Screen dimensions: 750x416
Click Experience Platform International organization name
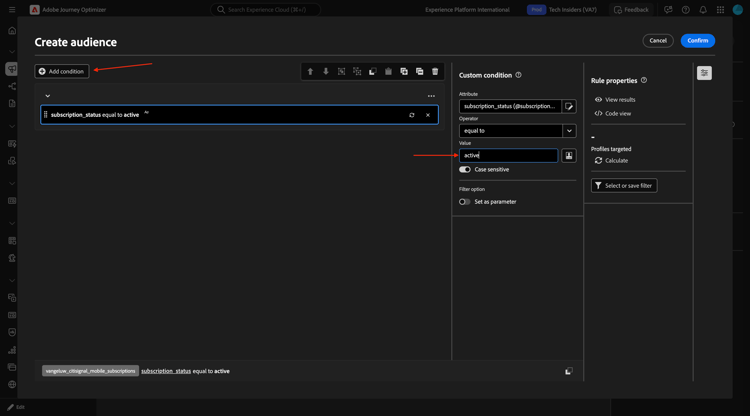tap(467, 10)
